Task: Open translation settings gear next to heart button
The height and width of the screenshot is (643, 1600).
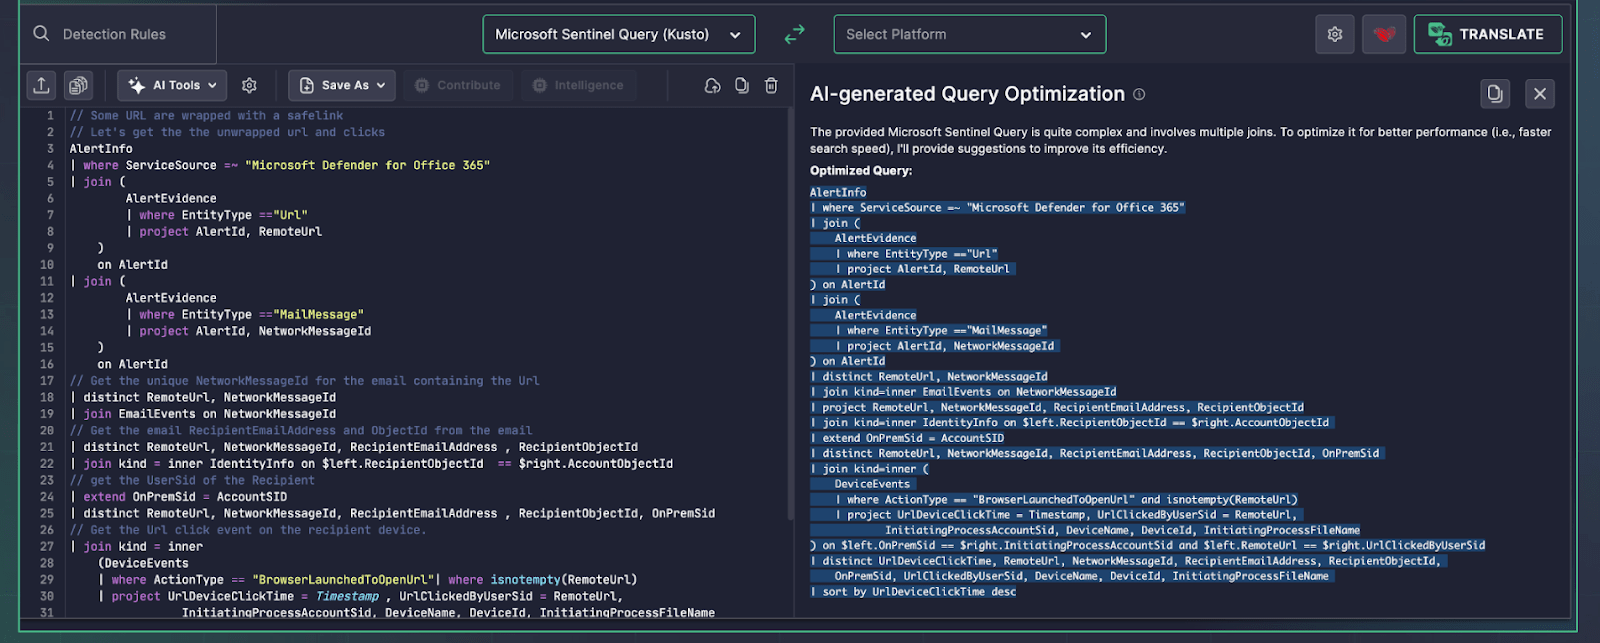Action: coord(1335,34)
